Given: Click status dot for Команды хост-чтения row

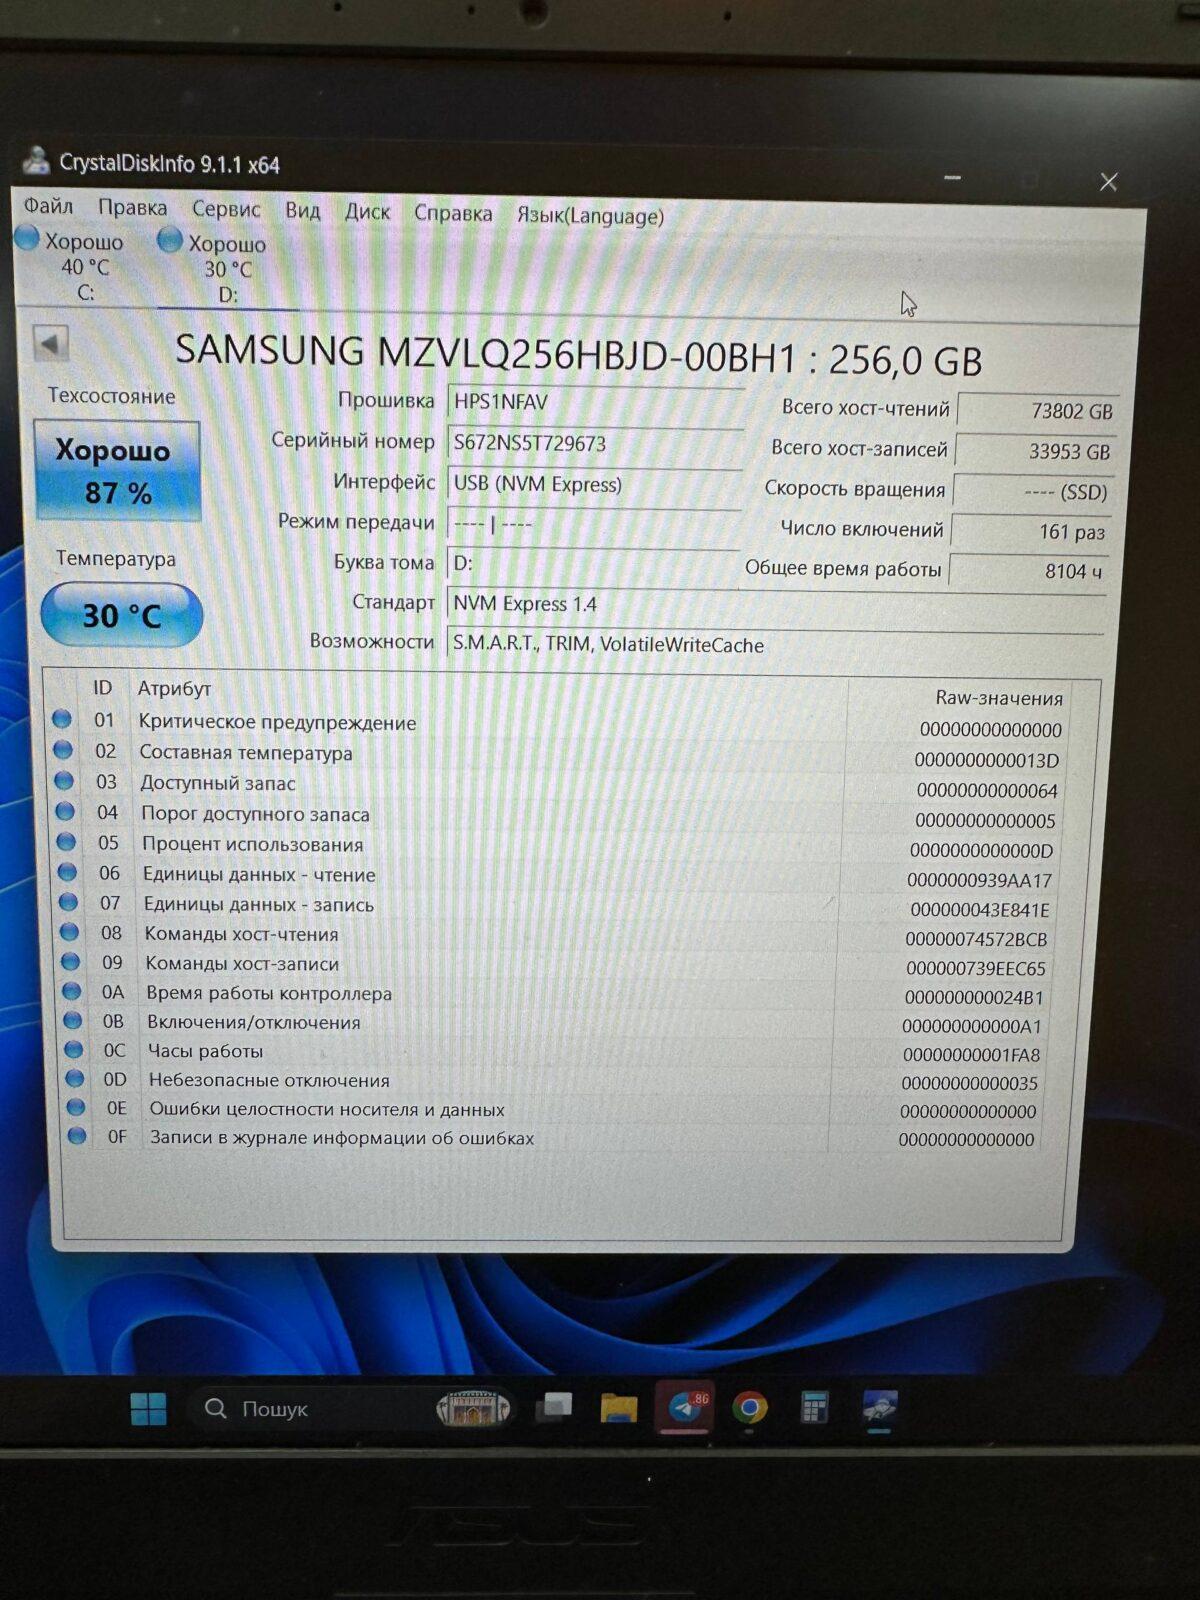Looking at the screenshot, I should point(69,932).
